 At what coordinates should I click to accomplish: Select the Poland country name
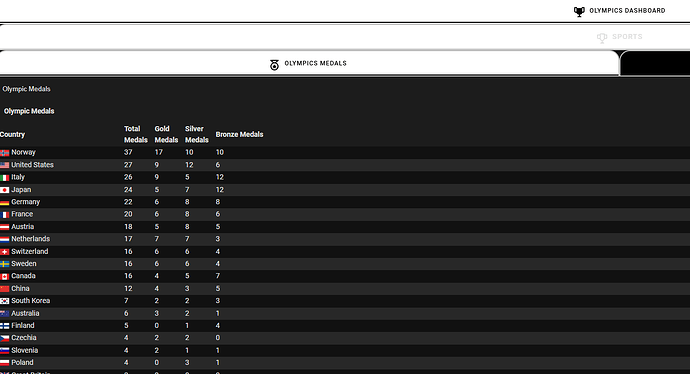[x=22, y=363]
